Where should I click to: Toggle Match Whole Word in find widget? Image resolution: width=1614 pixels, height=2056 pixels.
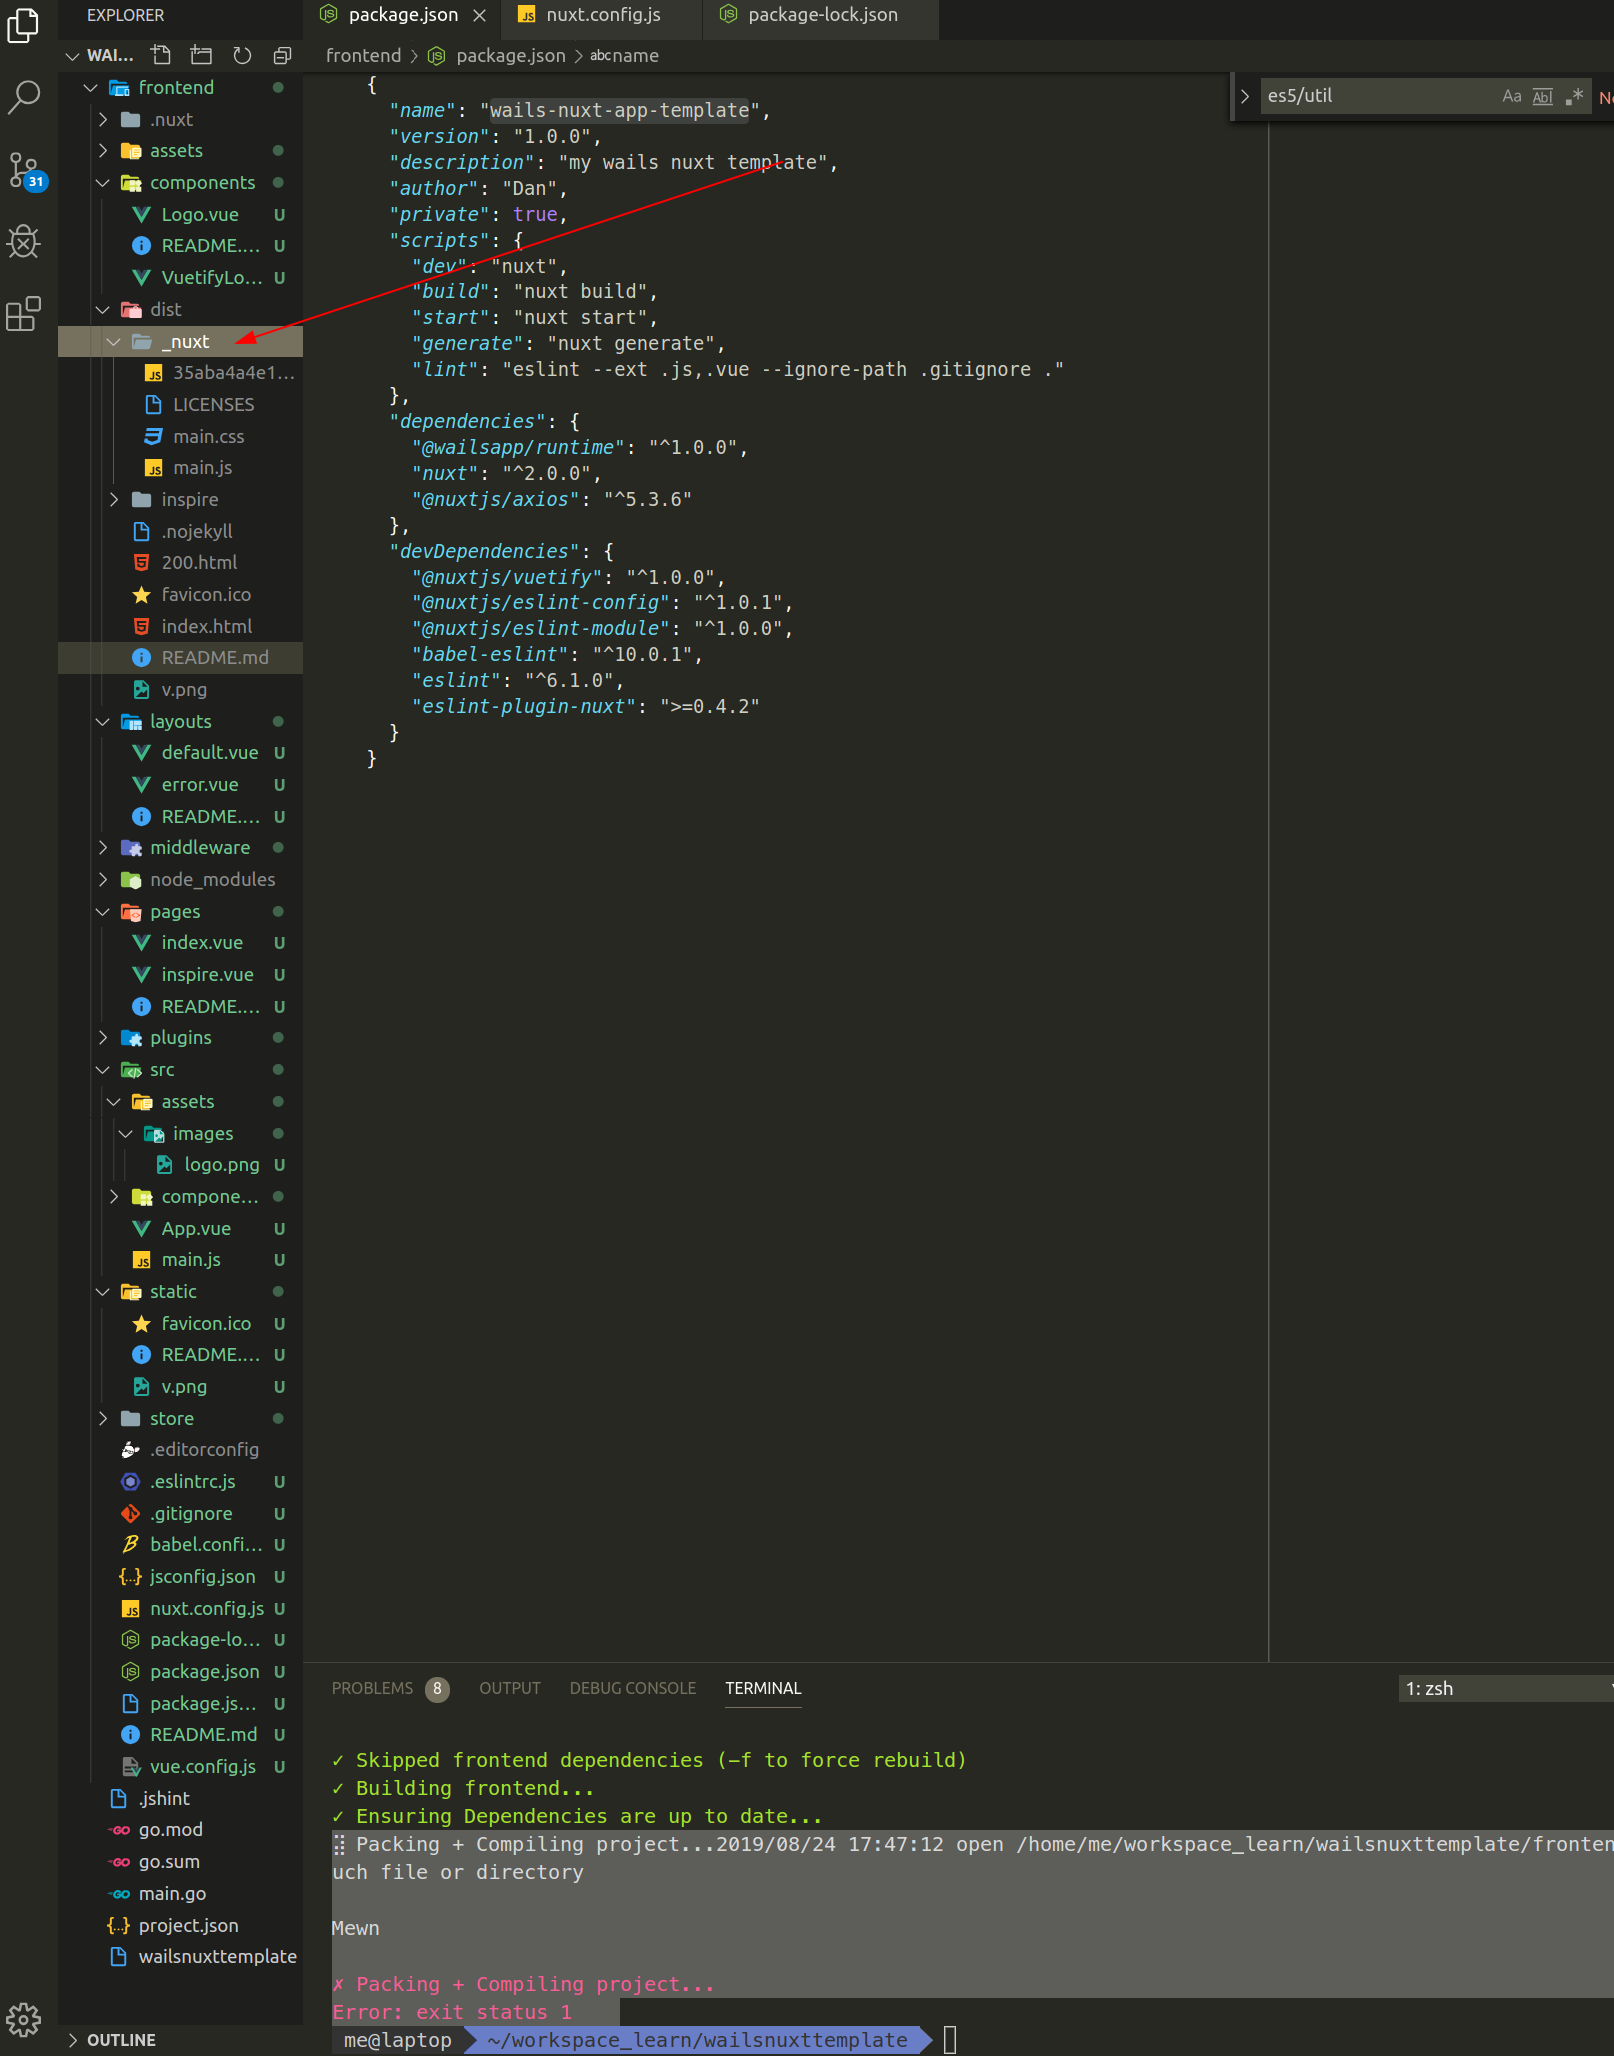click(1543, 96)
